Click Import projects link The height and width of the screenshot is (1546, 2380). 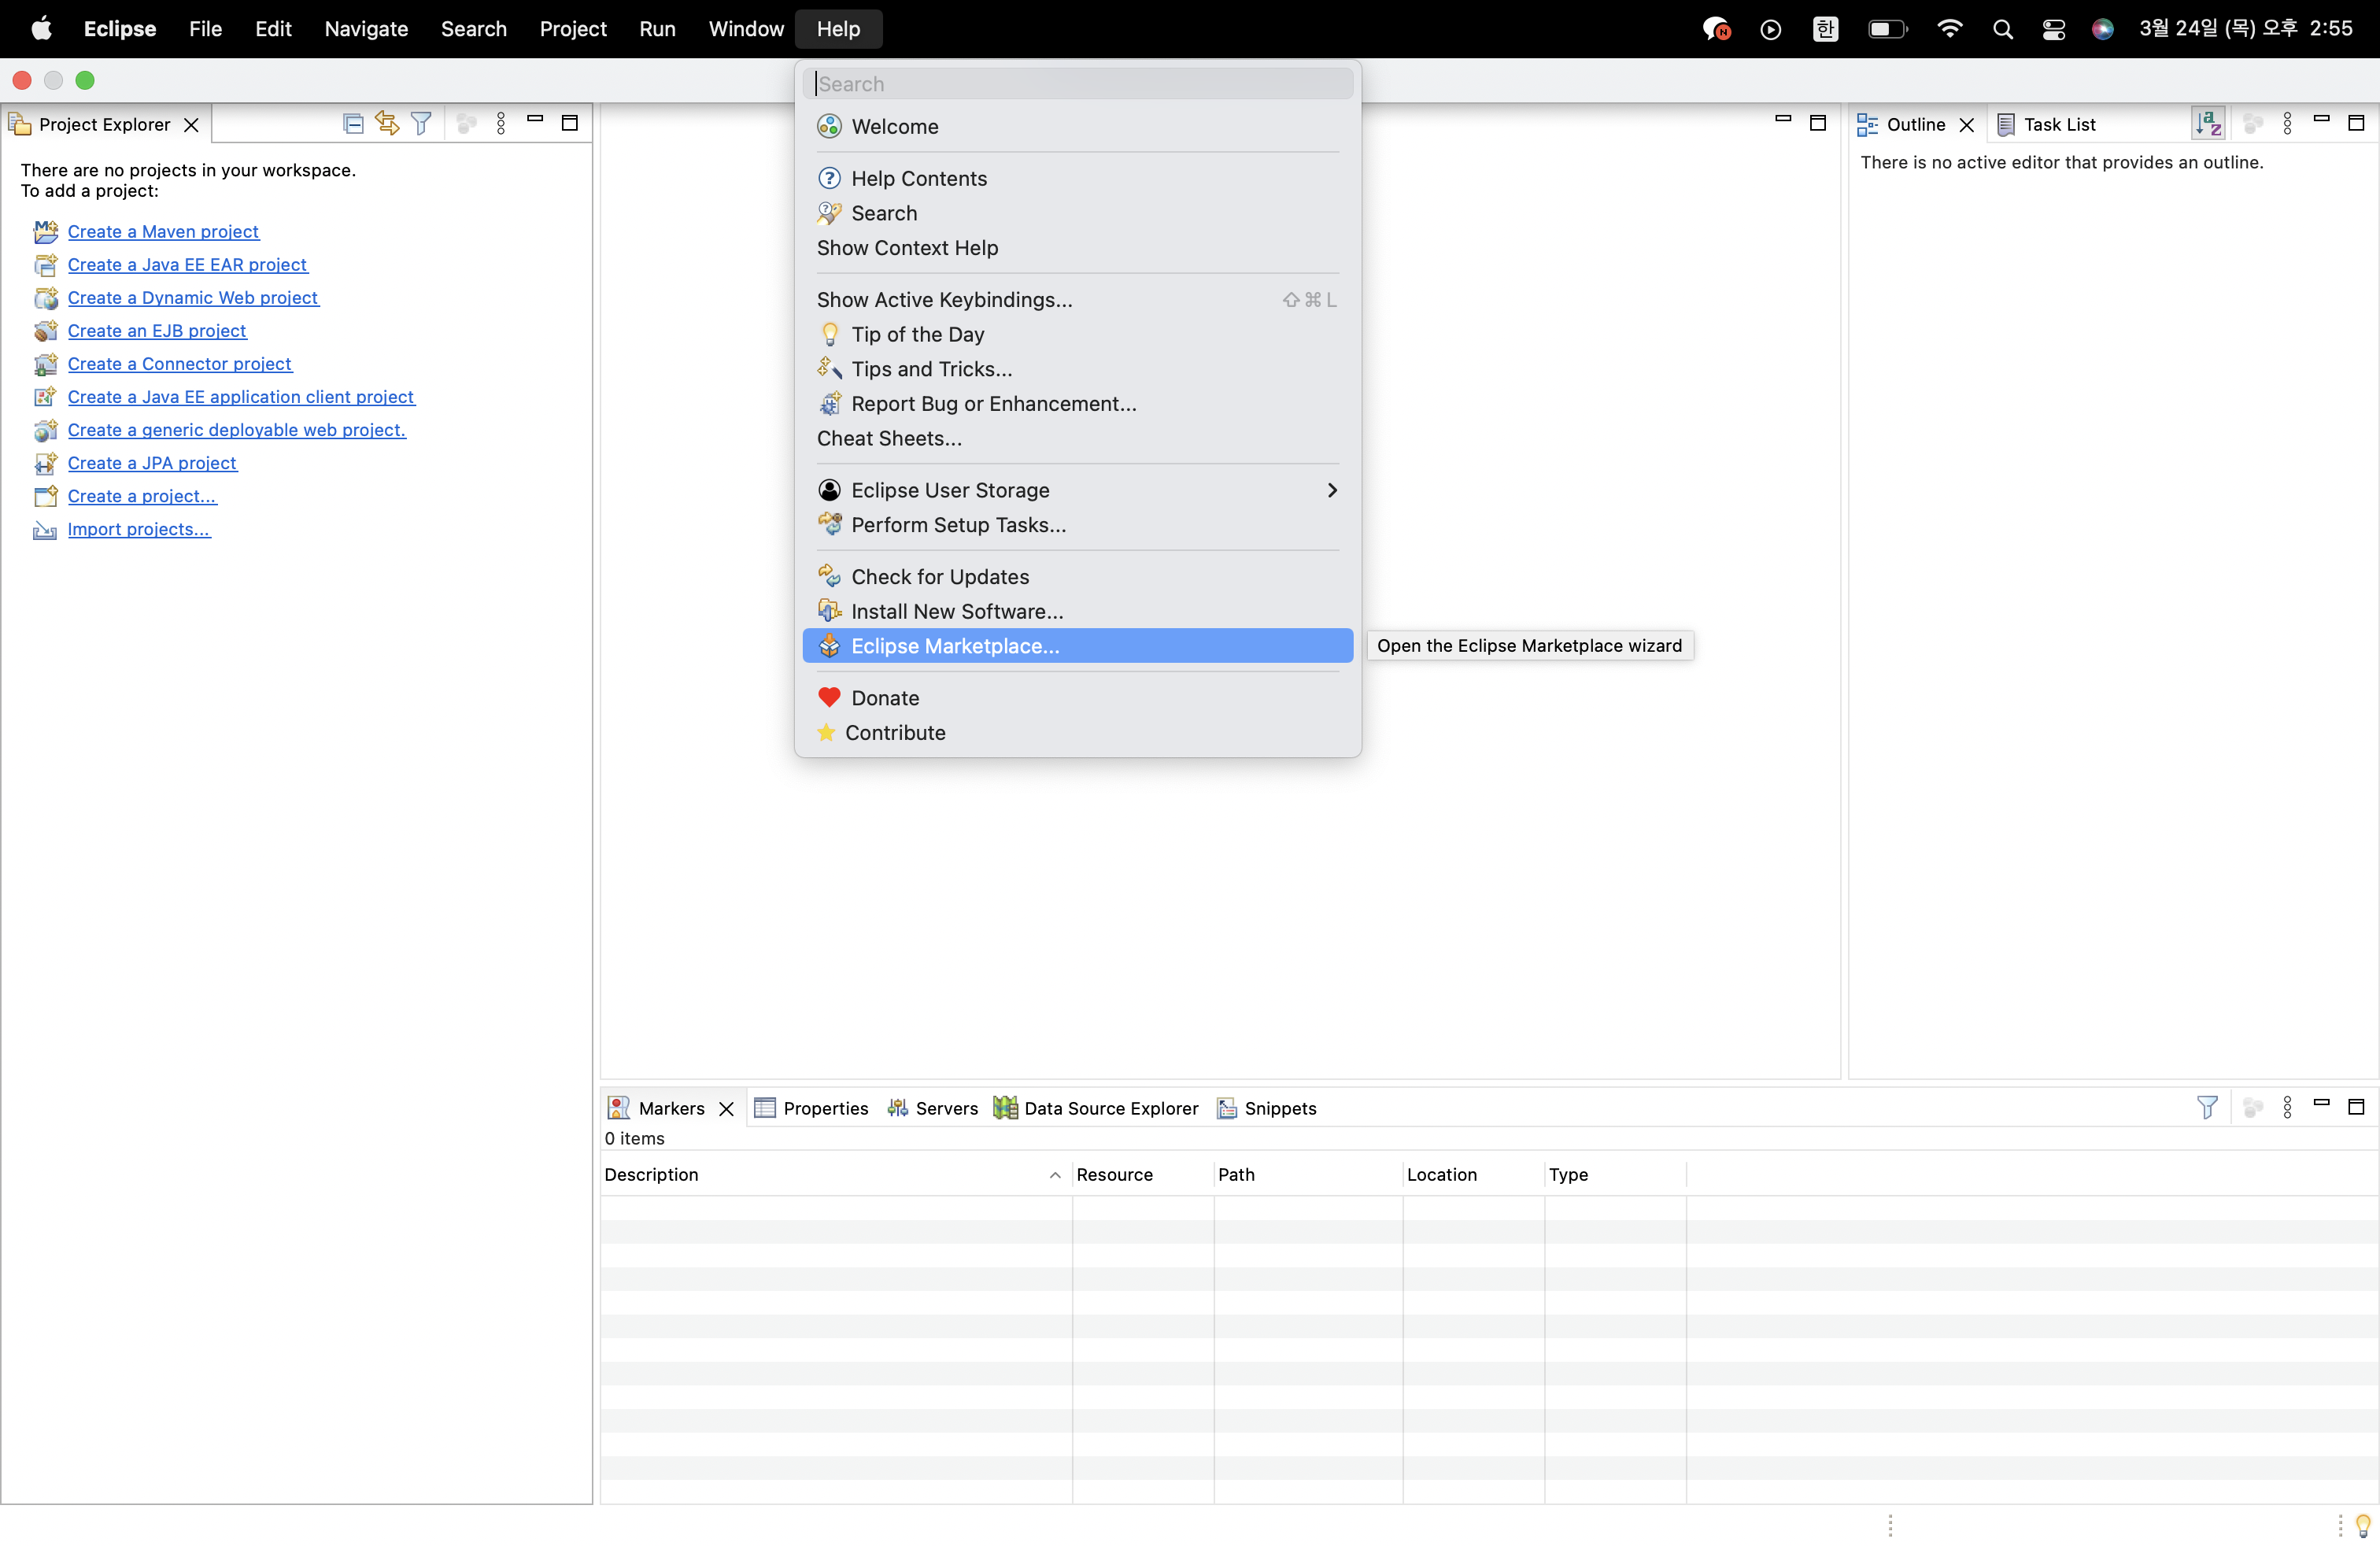(x=138, y=529)
